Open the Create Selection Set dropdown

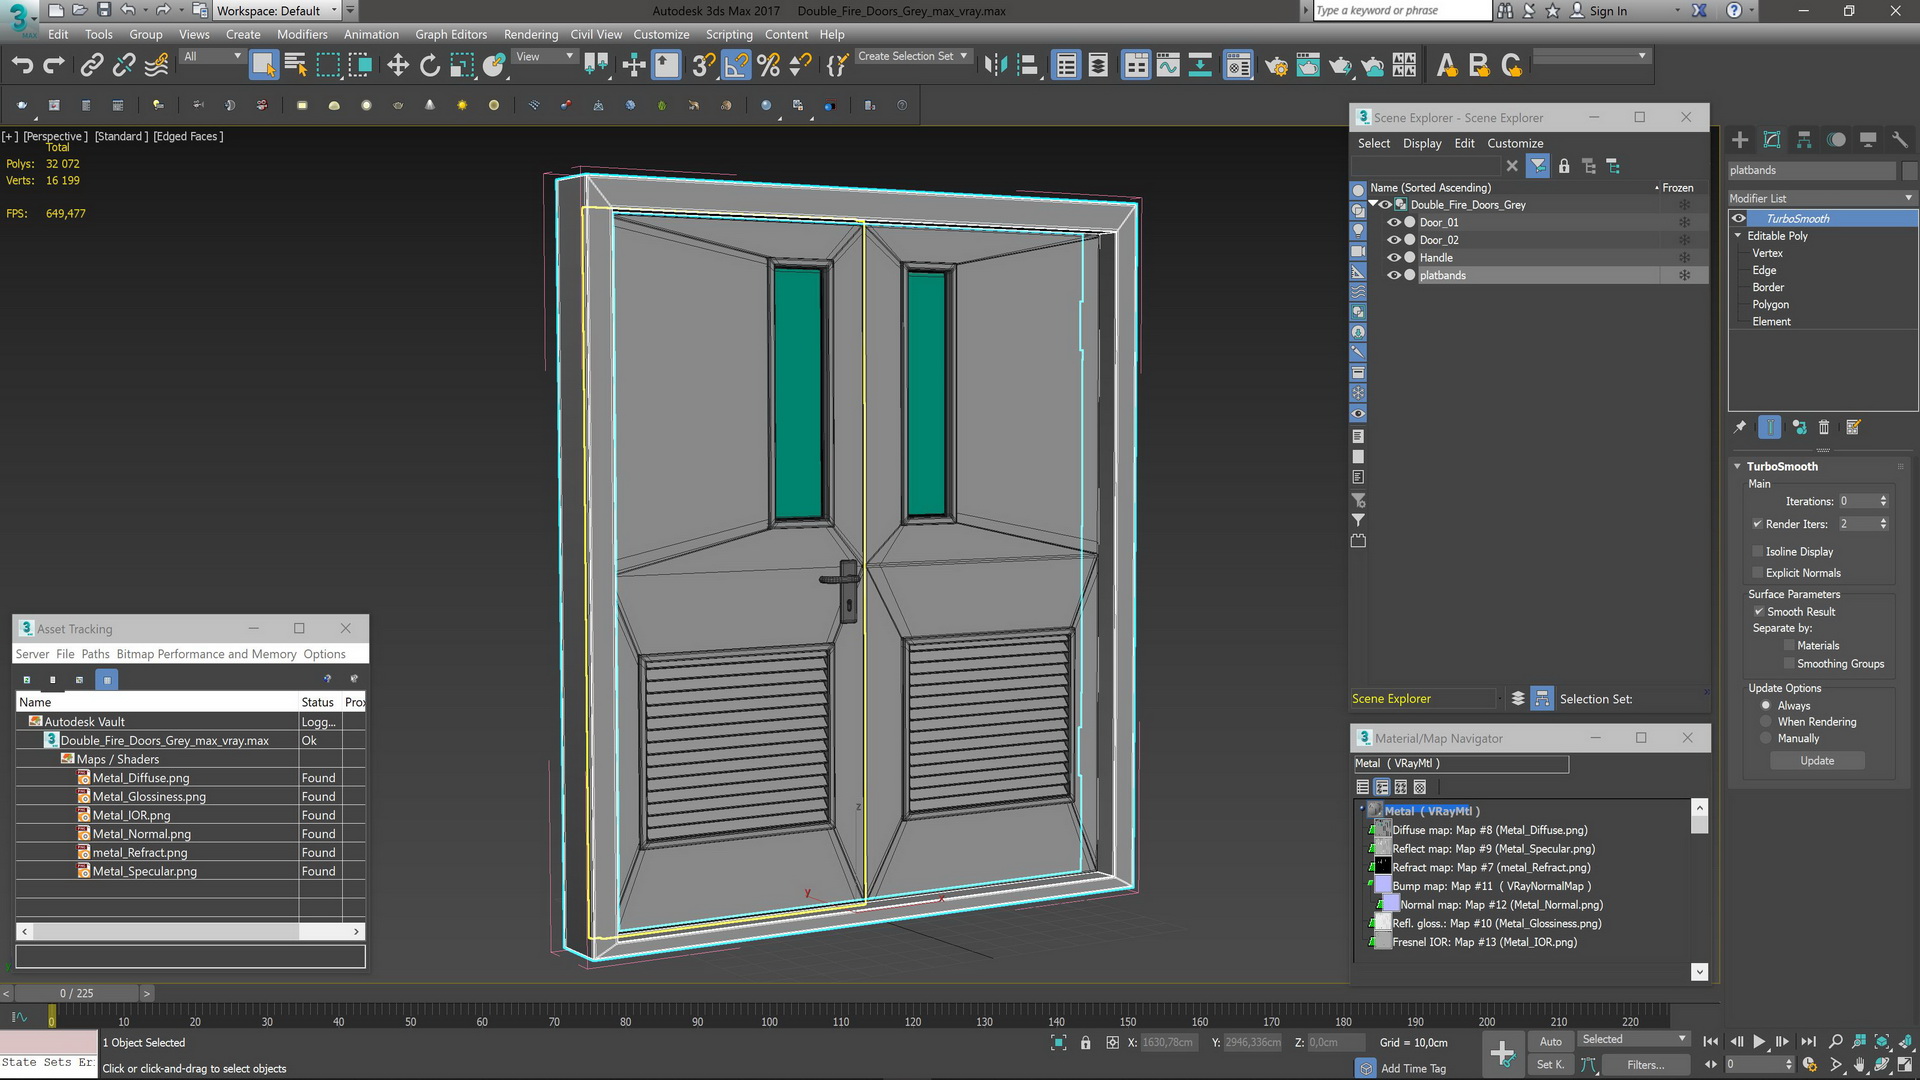tap(912, 56)
